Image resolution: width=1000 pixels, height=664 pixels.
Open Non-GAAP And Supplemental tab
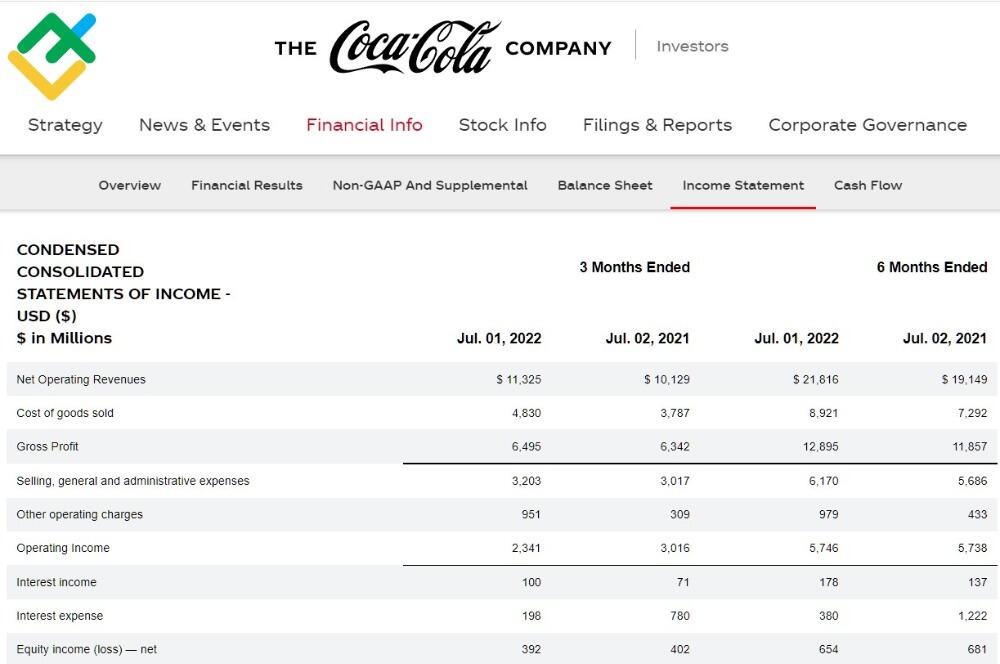click(x=430, y=185)
